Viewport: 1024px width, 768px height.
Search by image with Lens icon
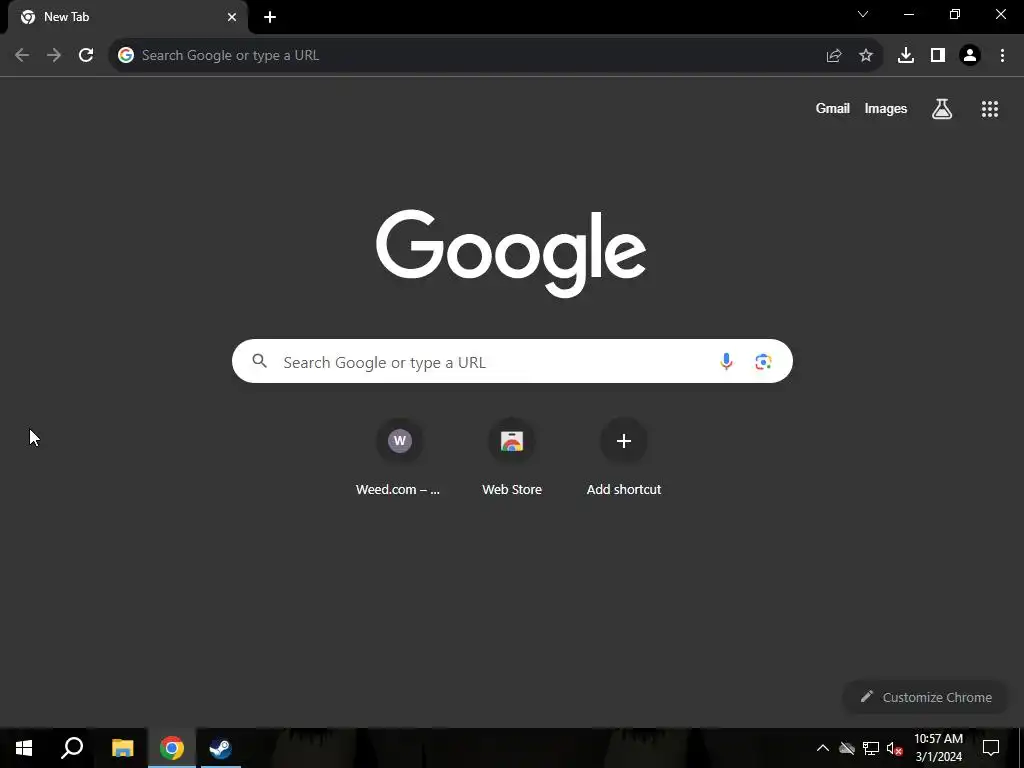tap(763, 361)
